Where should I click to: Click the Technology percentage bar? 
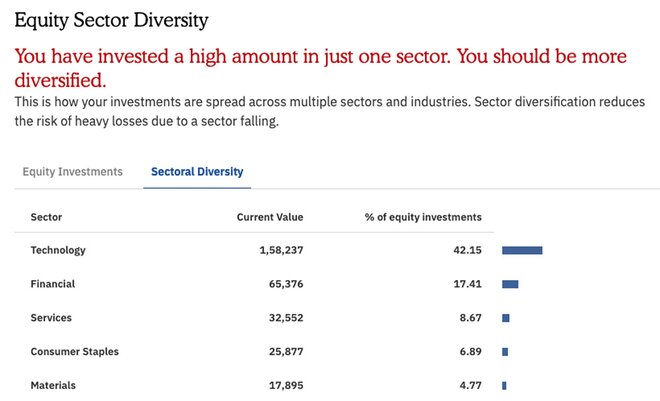(x=522, y=250)
